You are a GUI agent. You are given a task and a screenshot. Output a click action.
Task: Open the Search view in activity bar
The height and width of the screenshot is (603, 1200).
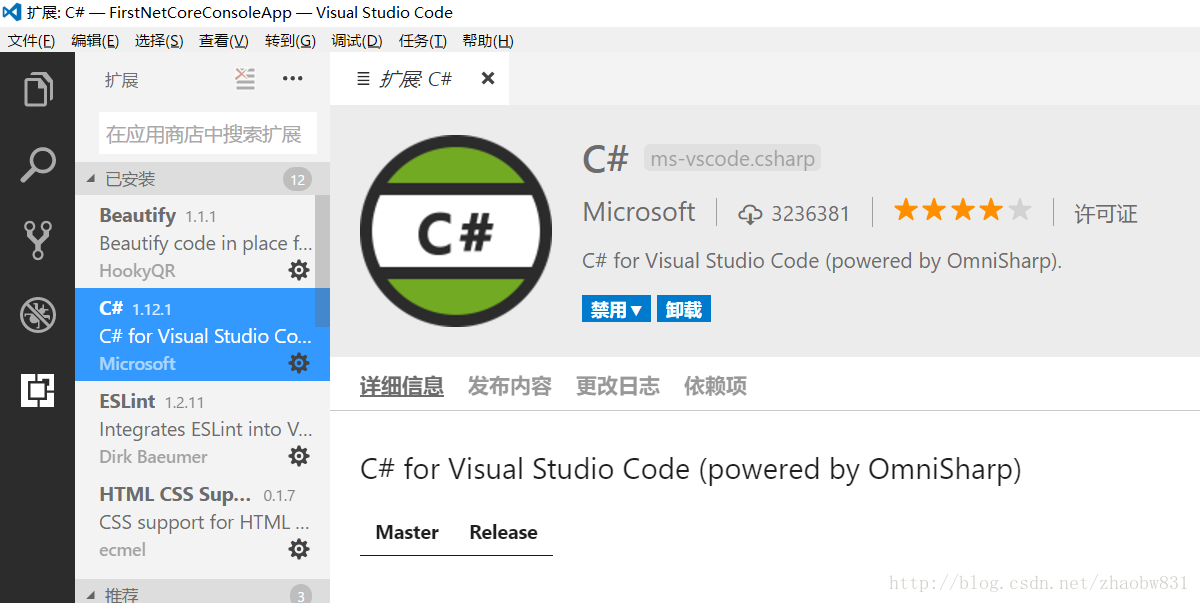(x=37, y=165)
